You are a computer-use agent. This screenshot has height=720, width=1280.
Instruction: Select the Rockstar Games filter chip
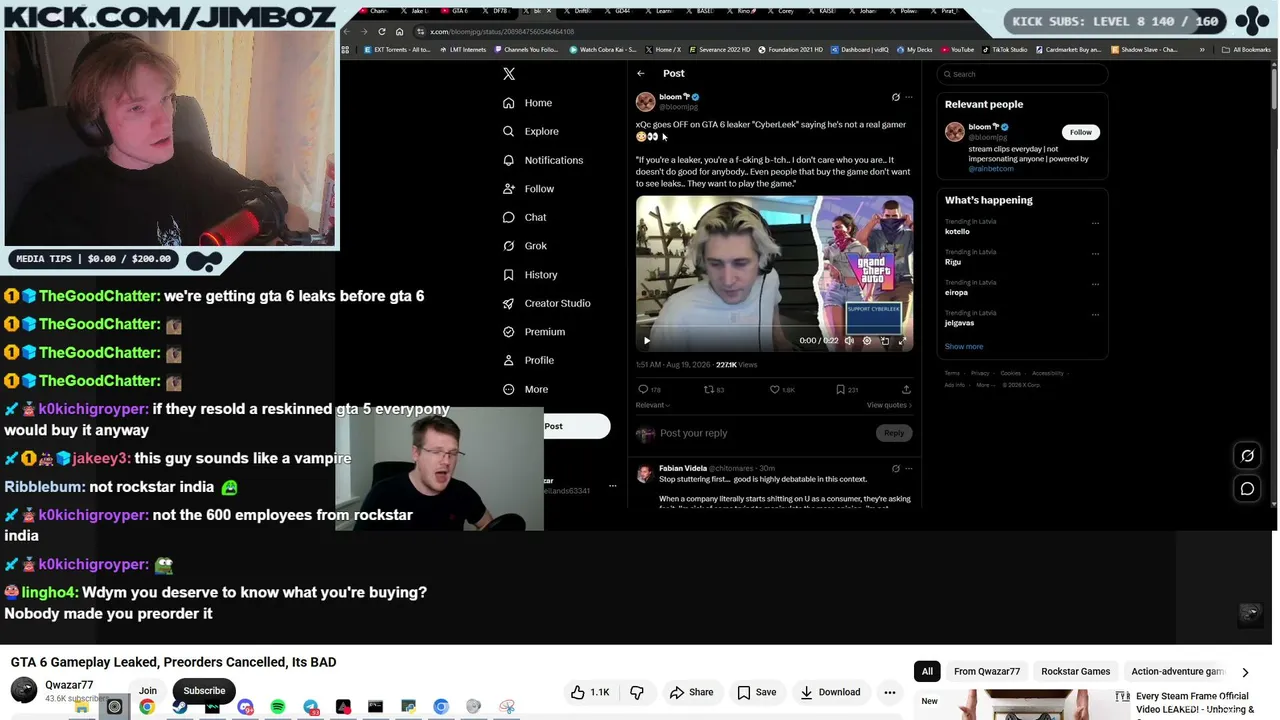(x=1076, y=672)
